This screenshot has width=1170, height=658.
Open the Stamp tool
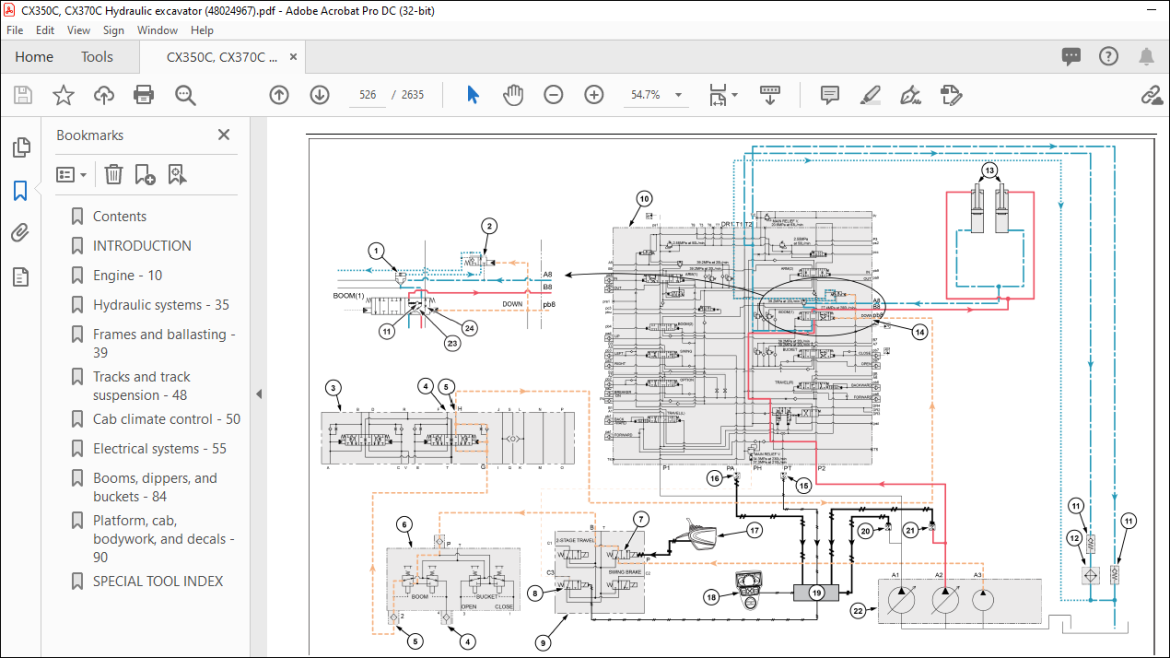pyautogui.click(x=951, y=95)
